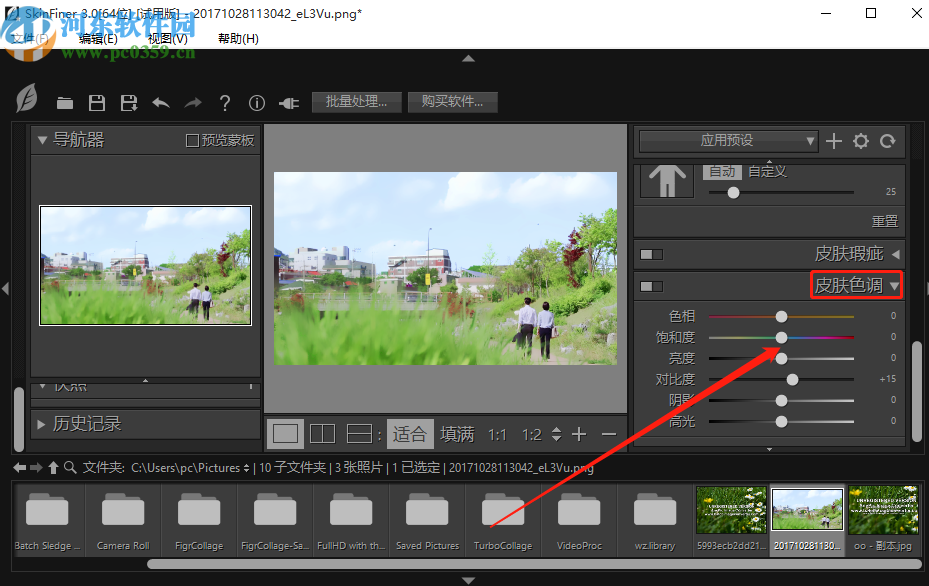Click 重置 to reset skin mask

885,221
